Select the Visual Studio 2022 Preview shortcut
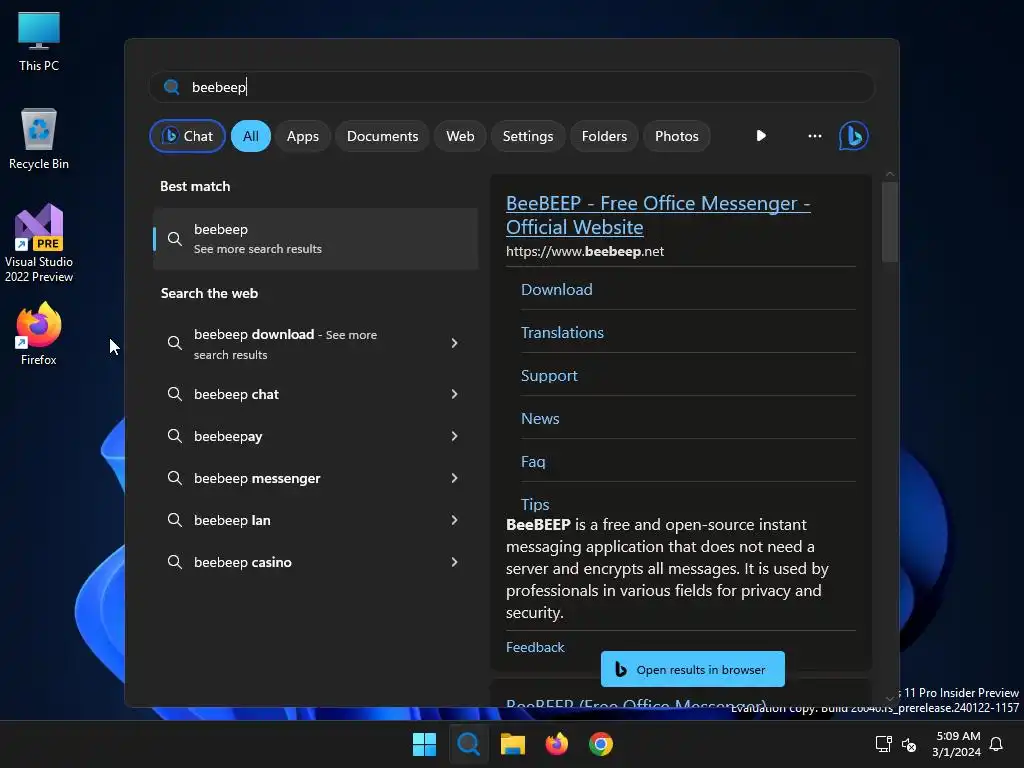The height and width of the screenshot is (768, 1024). [39, 244]
